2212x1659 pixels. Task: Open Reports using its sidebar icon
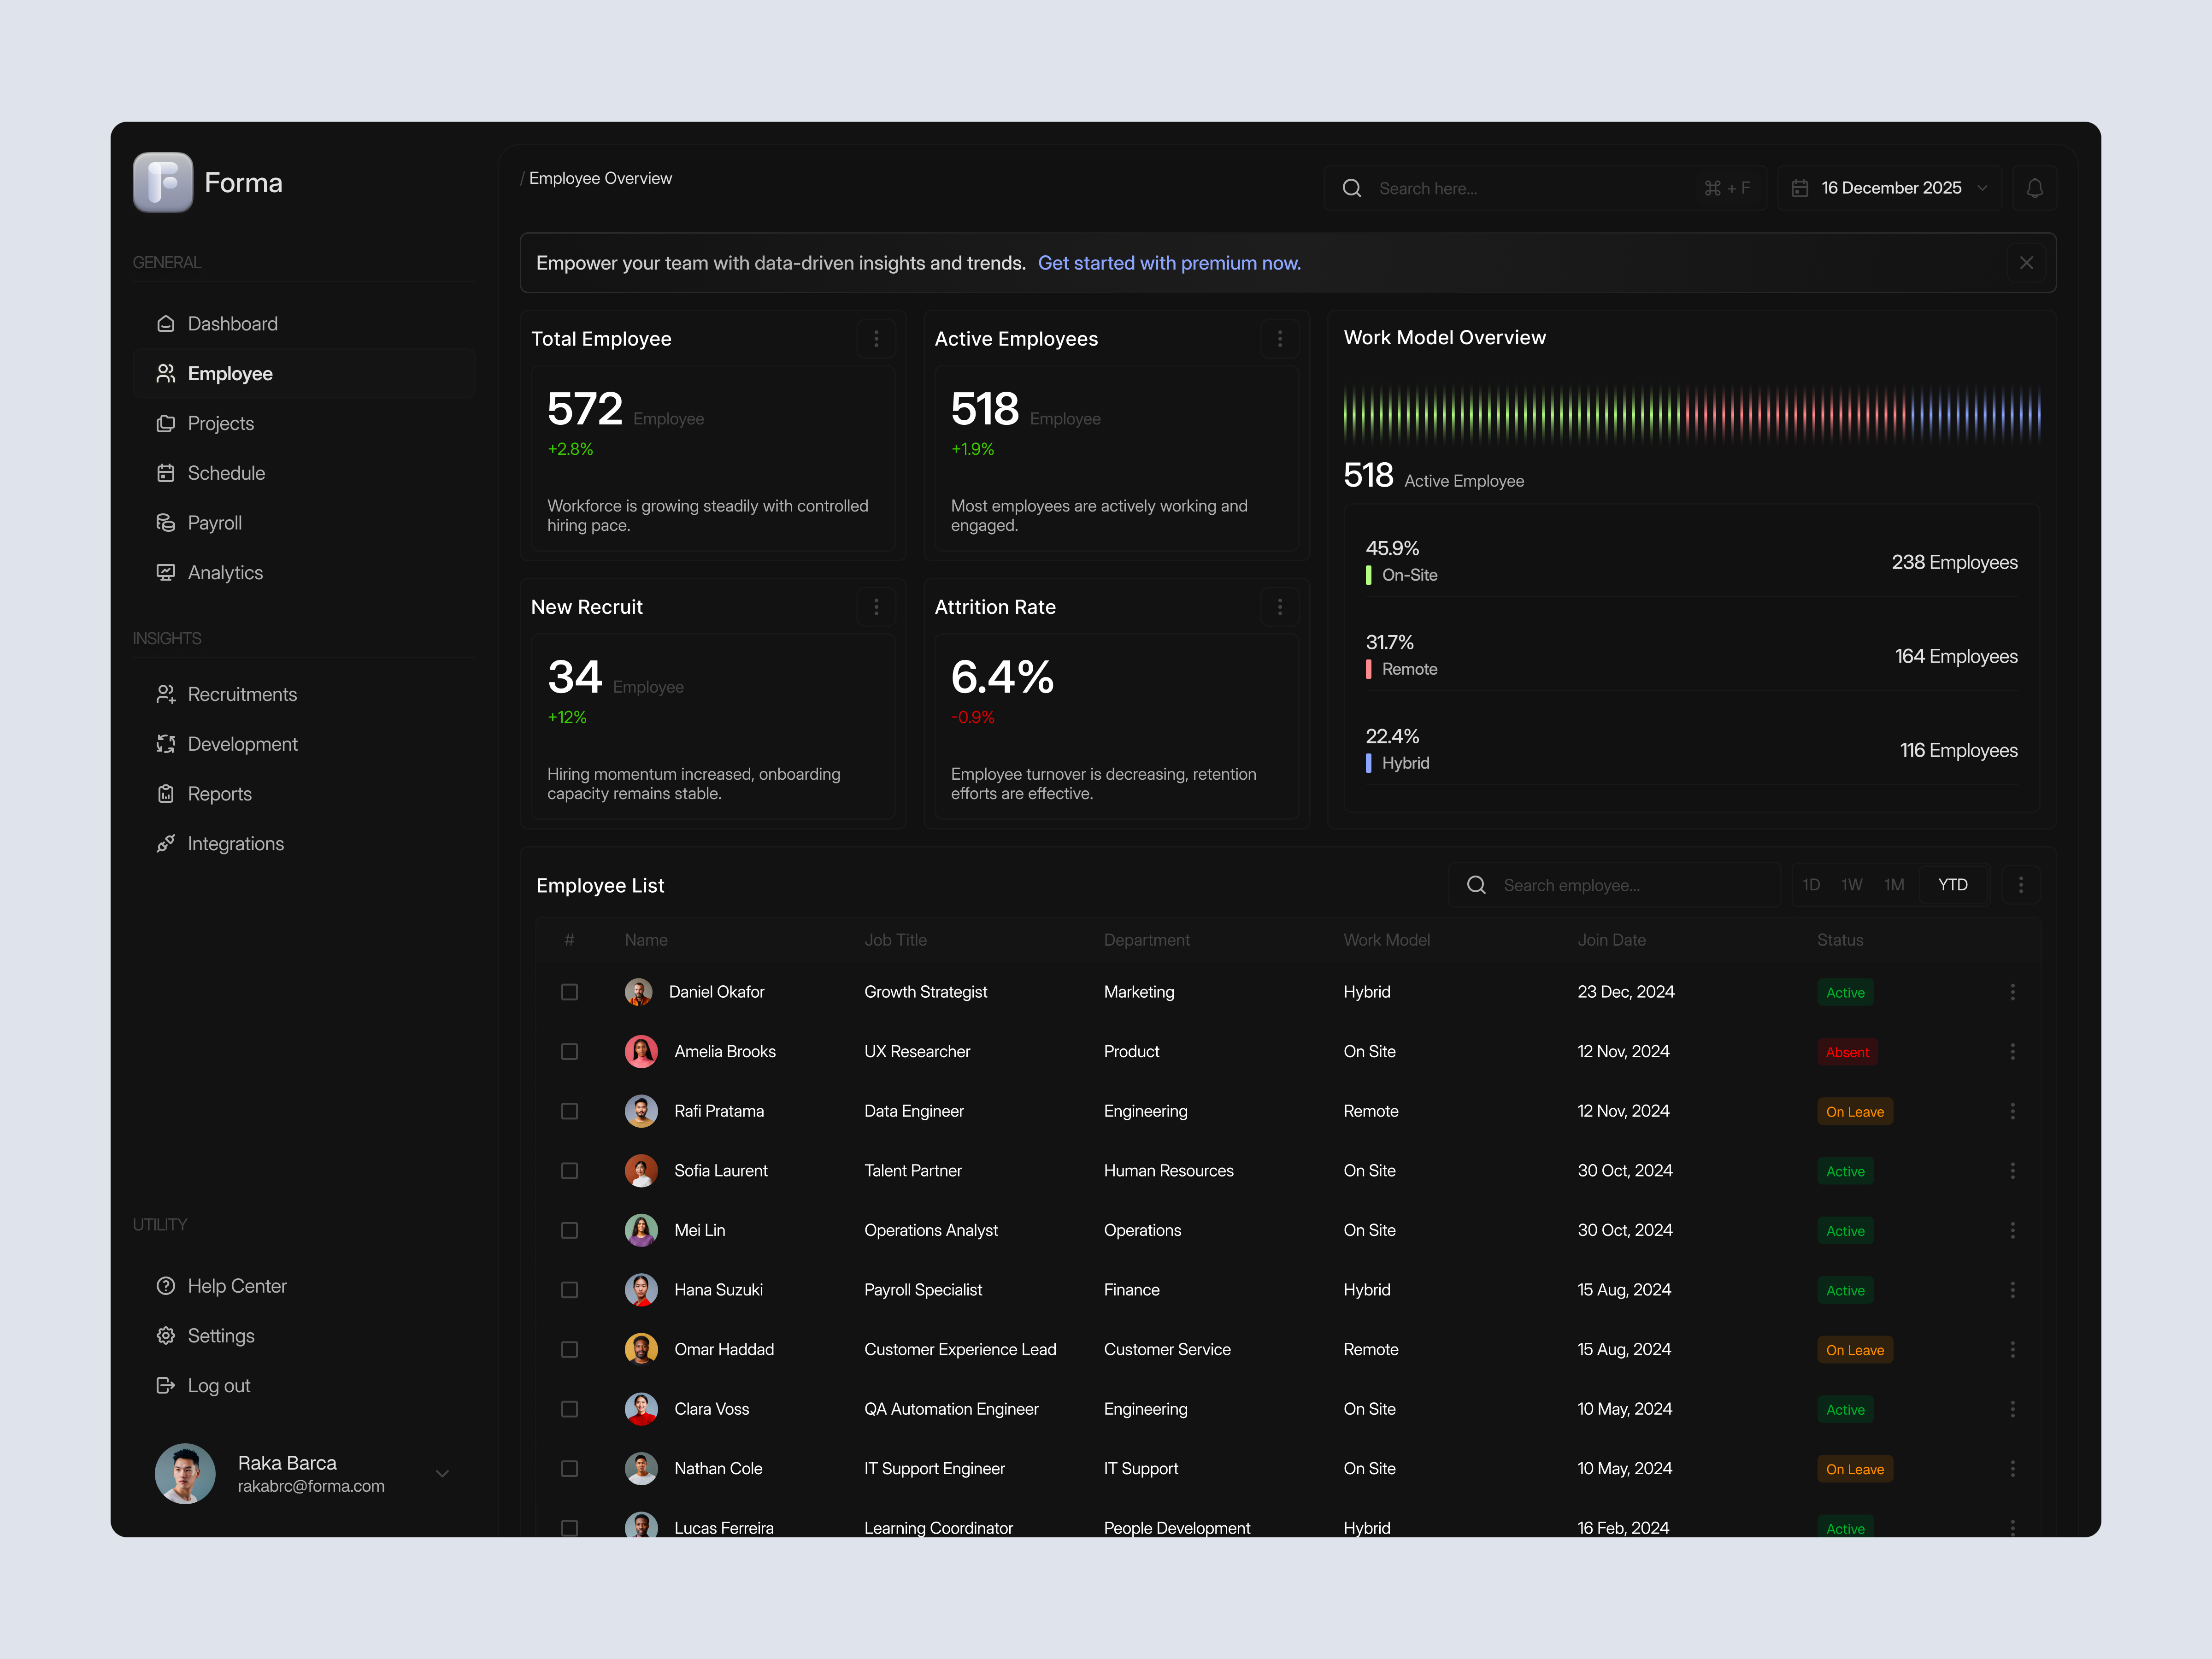pyautogui.click(x=166, y=793)
